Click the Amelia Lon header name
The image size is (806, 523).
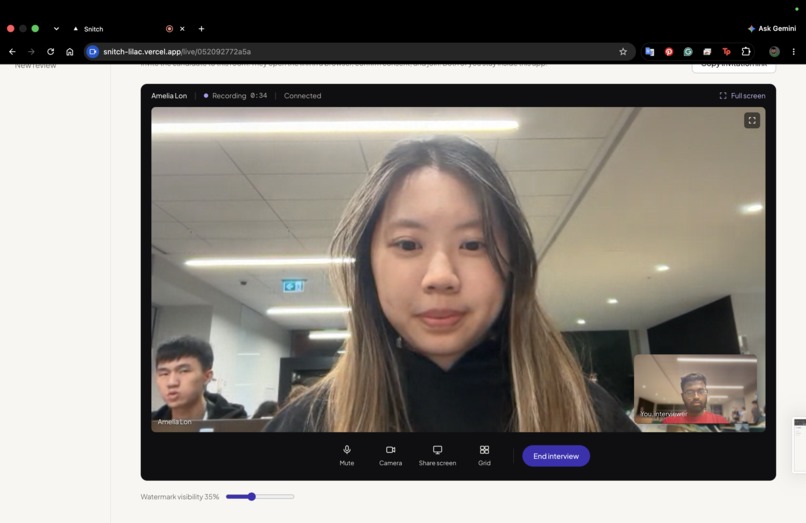169,96
